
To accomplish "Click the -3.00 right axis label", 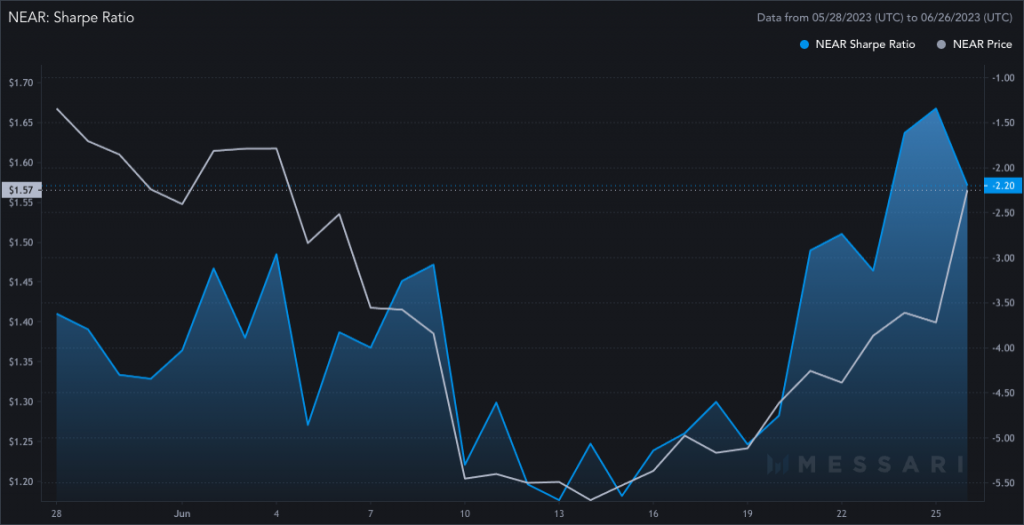I will [1002, 258].
